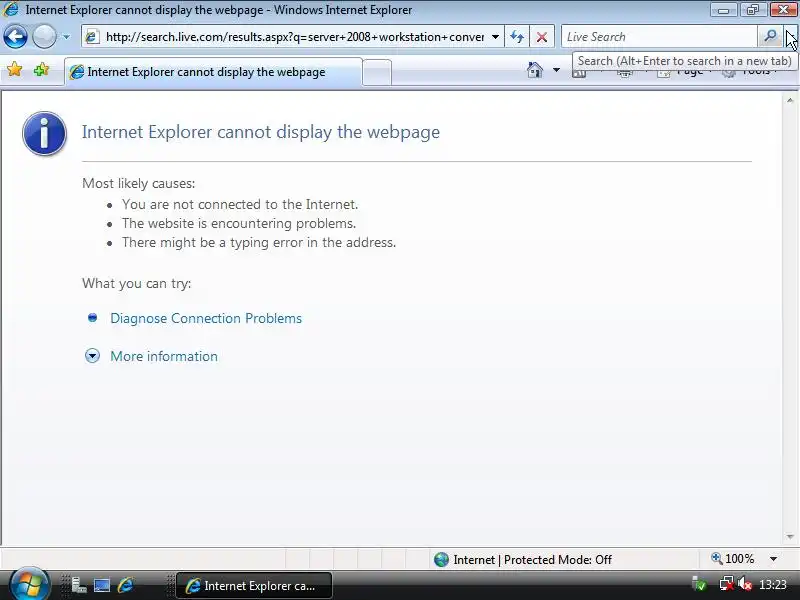Open the search provider options dropdown
800x600 pixels.
point(790,37)
